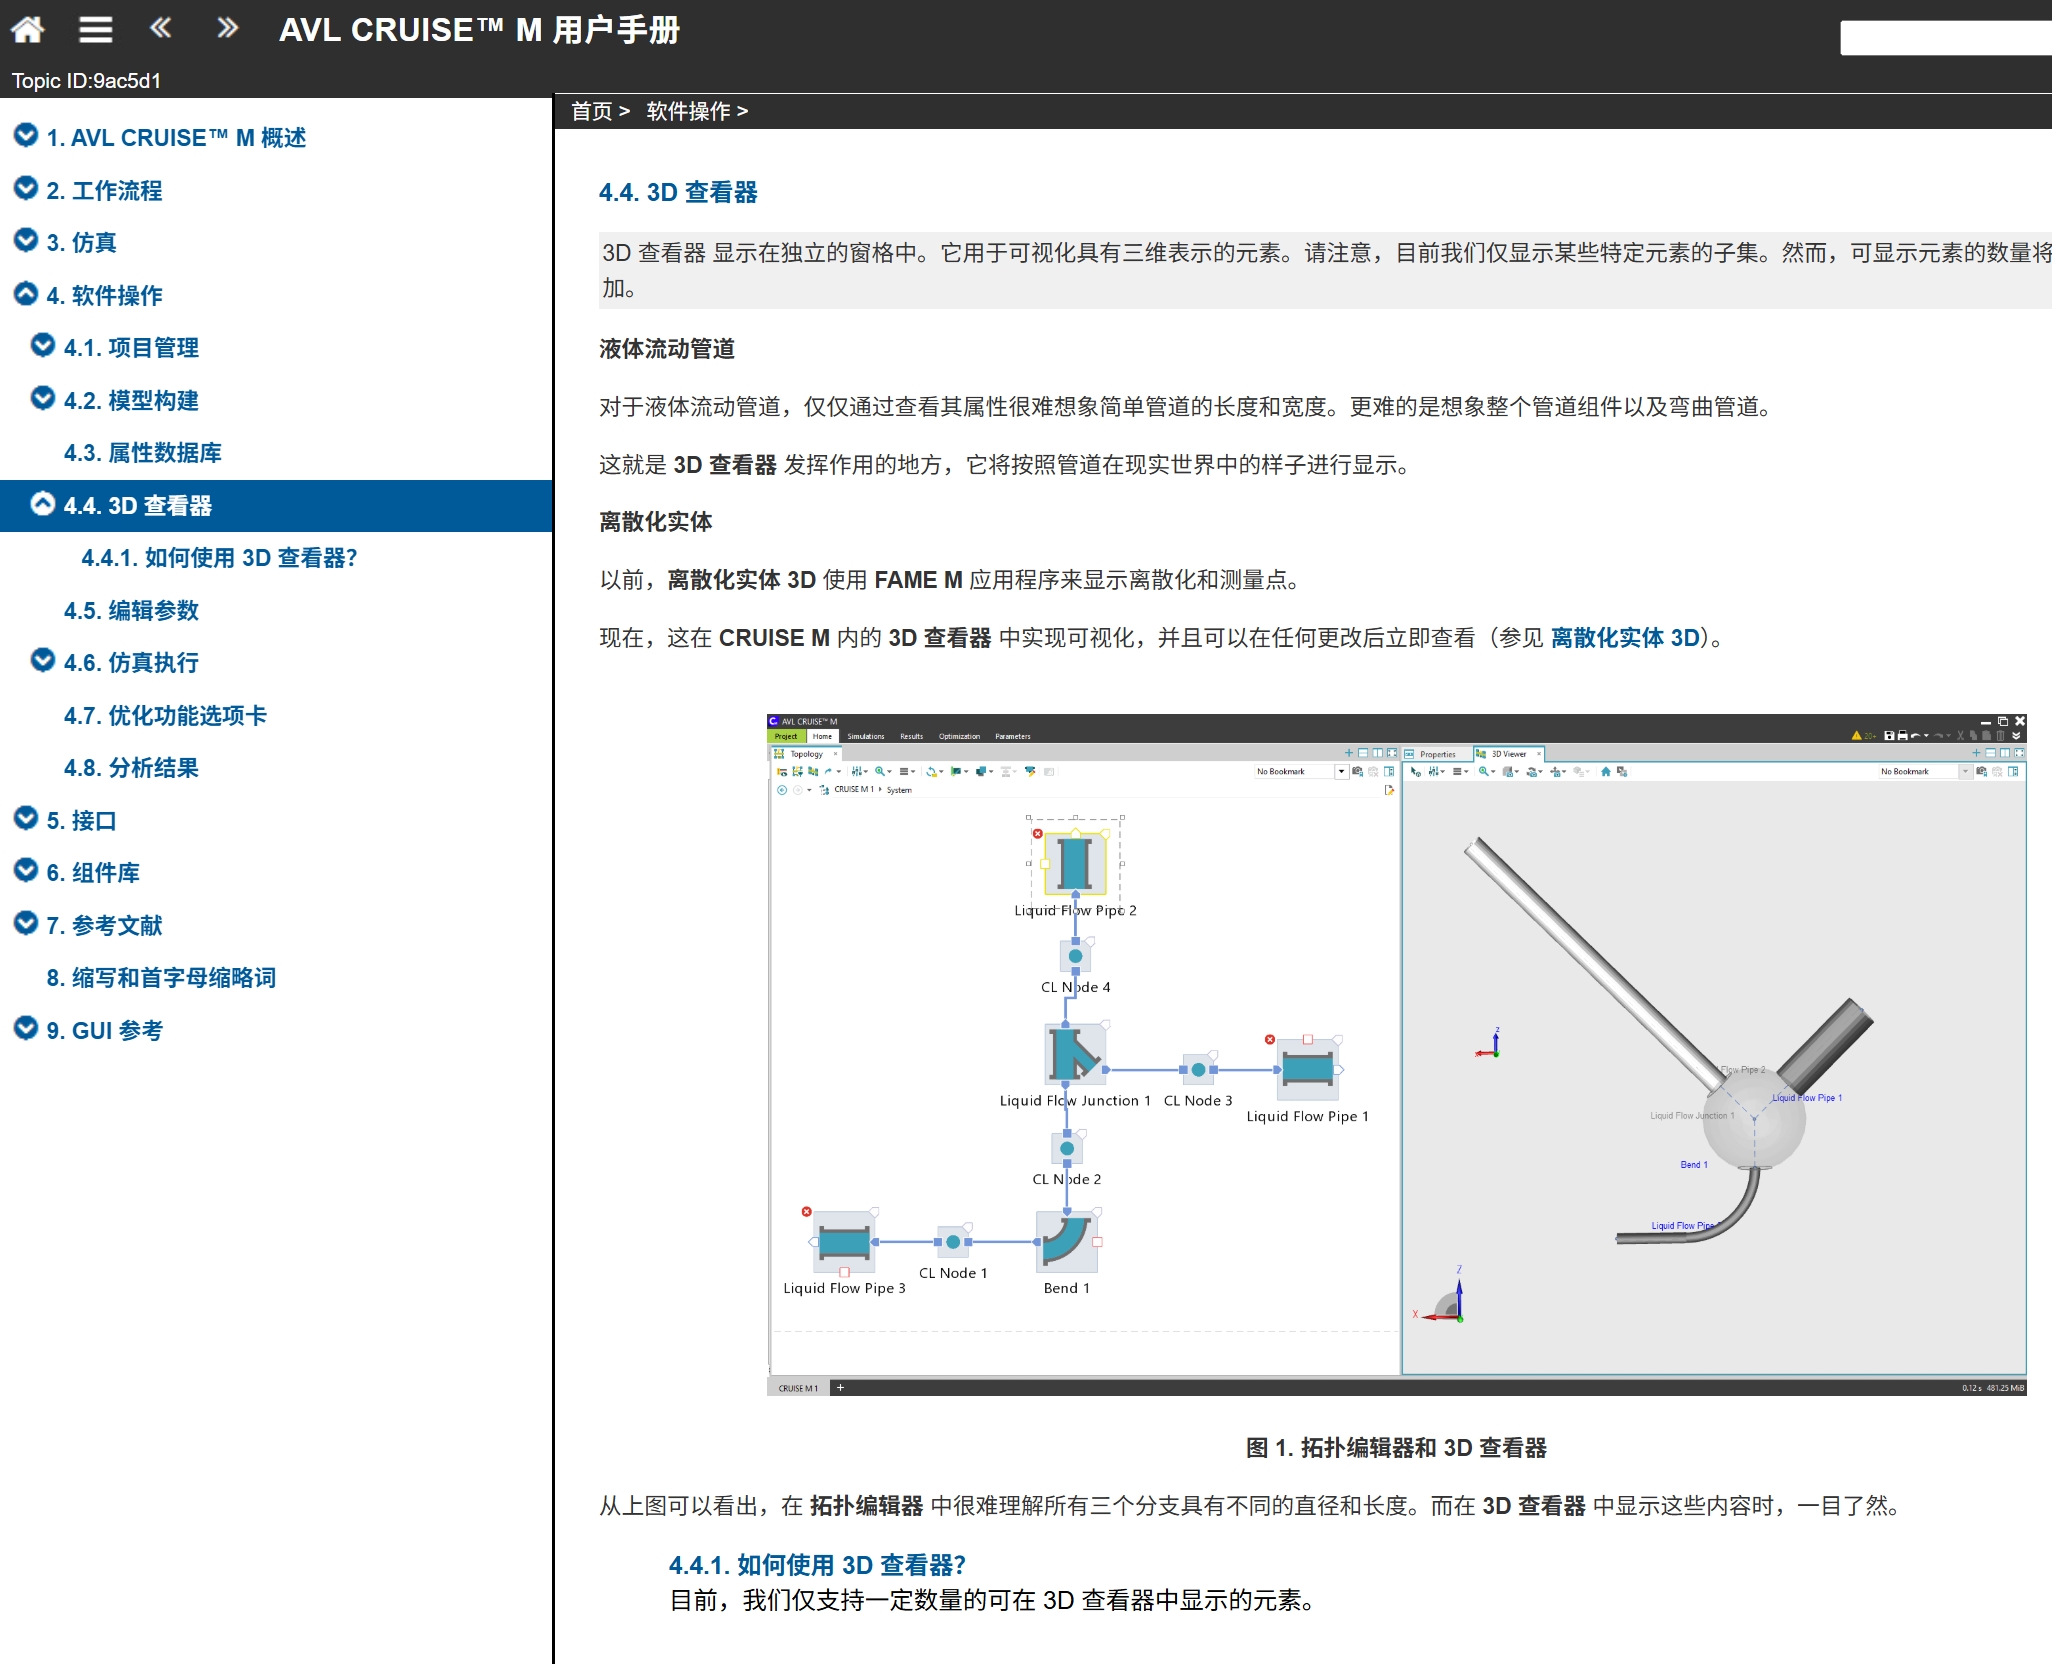Expand chapter 9 GUI 参考 chevron

click(26, 1028)
